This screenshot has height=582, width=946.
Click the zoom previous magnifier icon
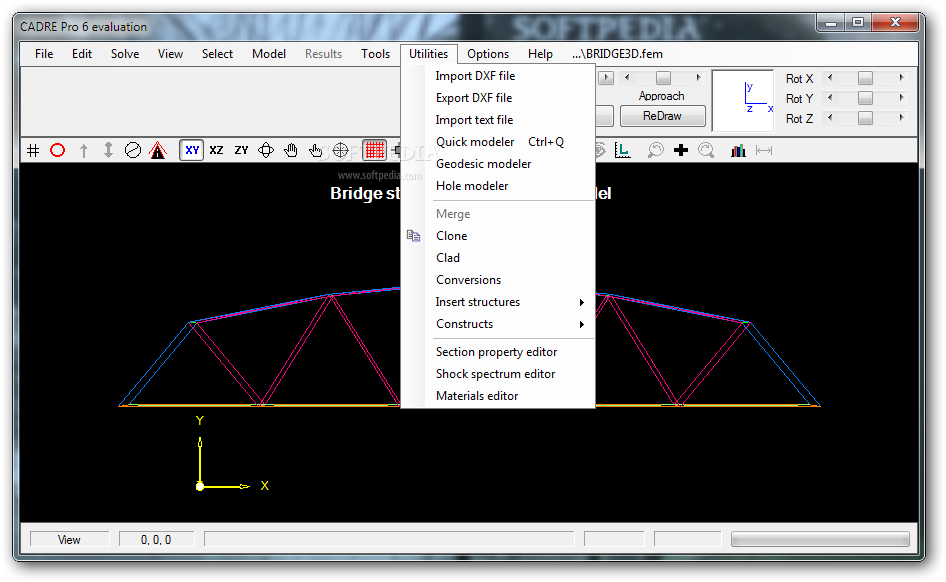click(656, 150)
